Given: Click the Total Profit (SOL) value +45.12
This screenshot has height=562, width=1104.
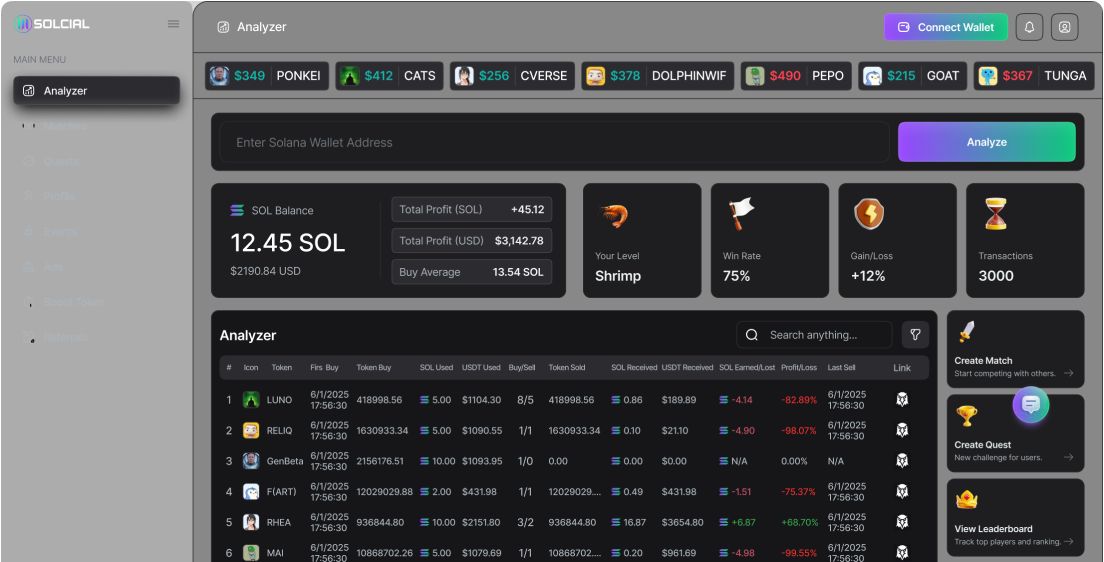Looking at the screenshot, I should (527, 209).
